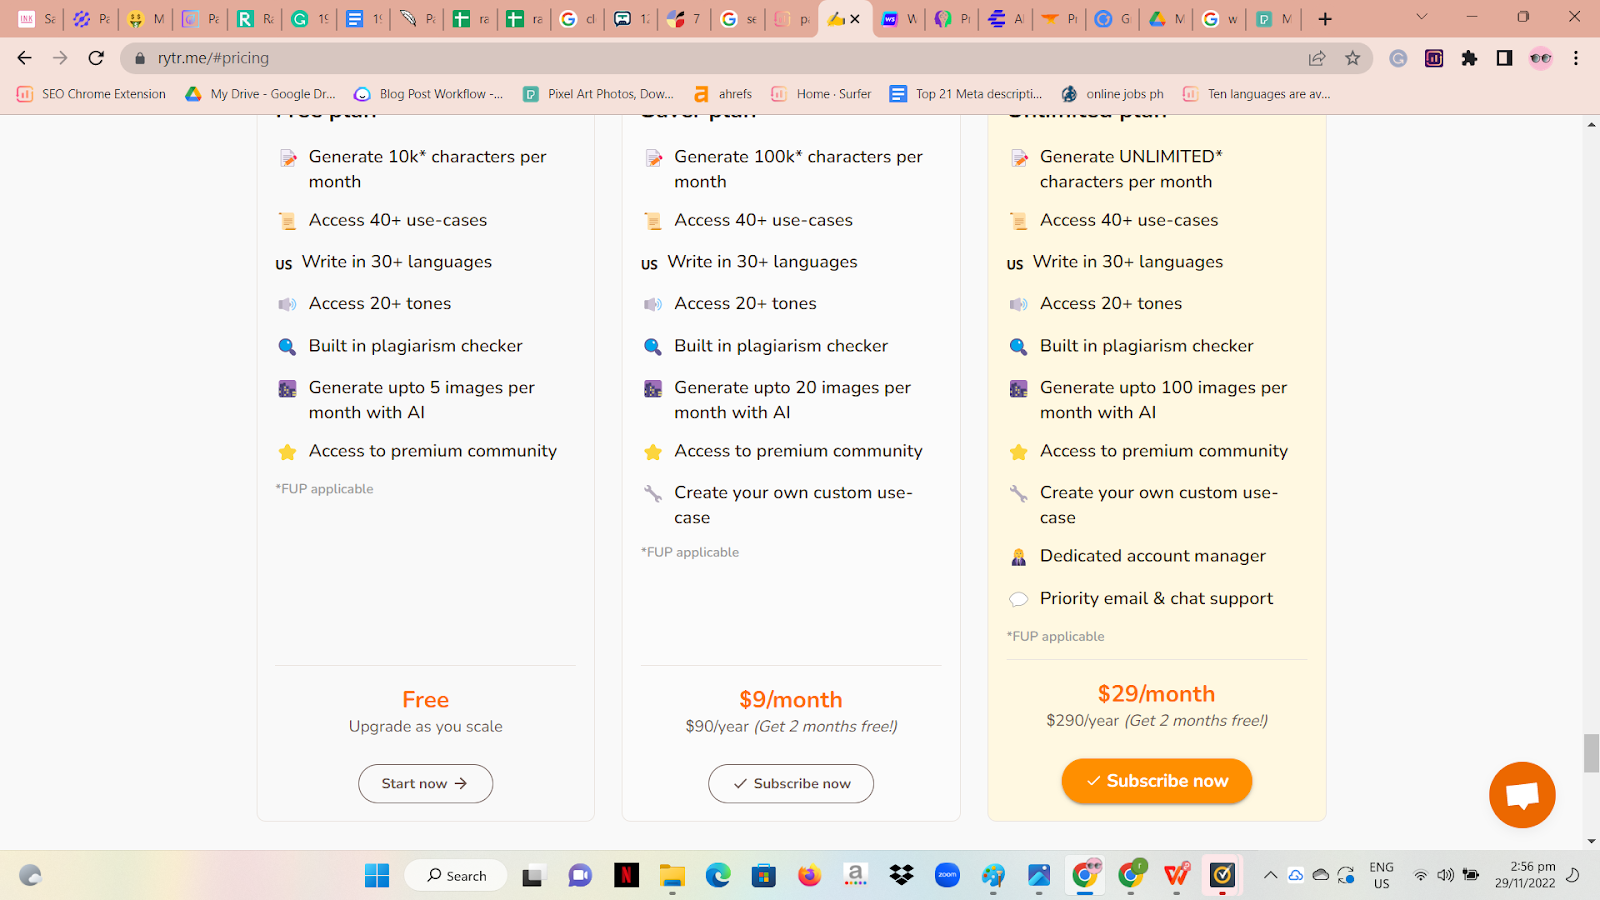This screenshot has height=900, width=1600.
Task: Open the Blog Post Workflow bookmark
Action: point(429,94)
